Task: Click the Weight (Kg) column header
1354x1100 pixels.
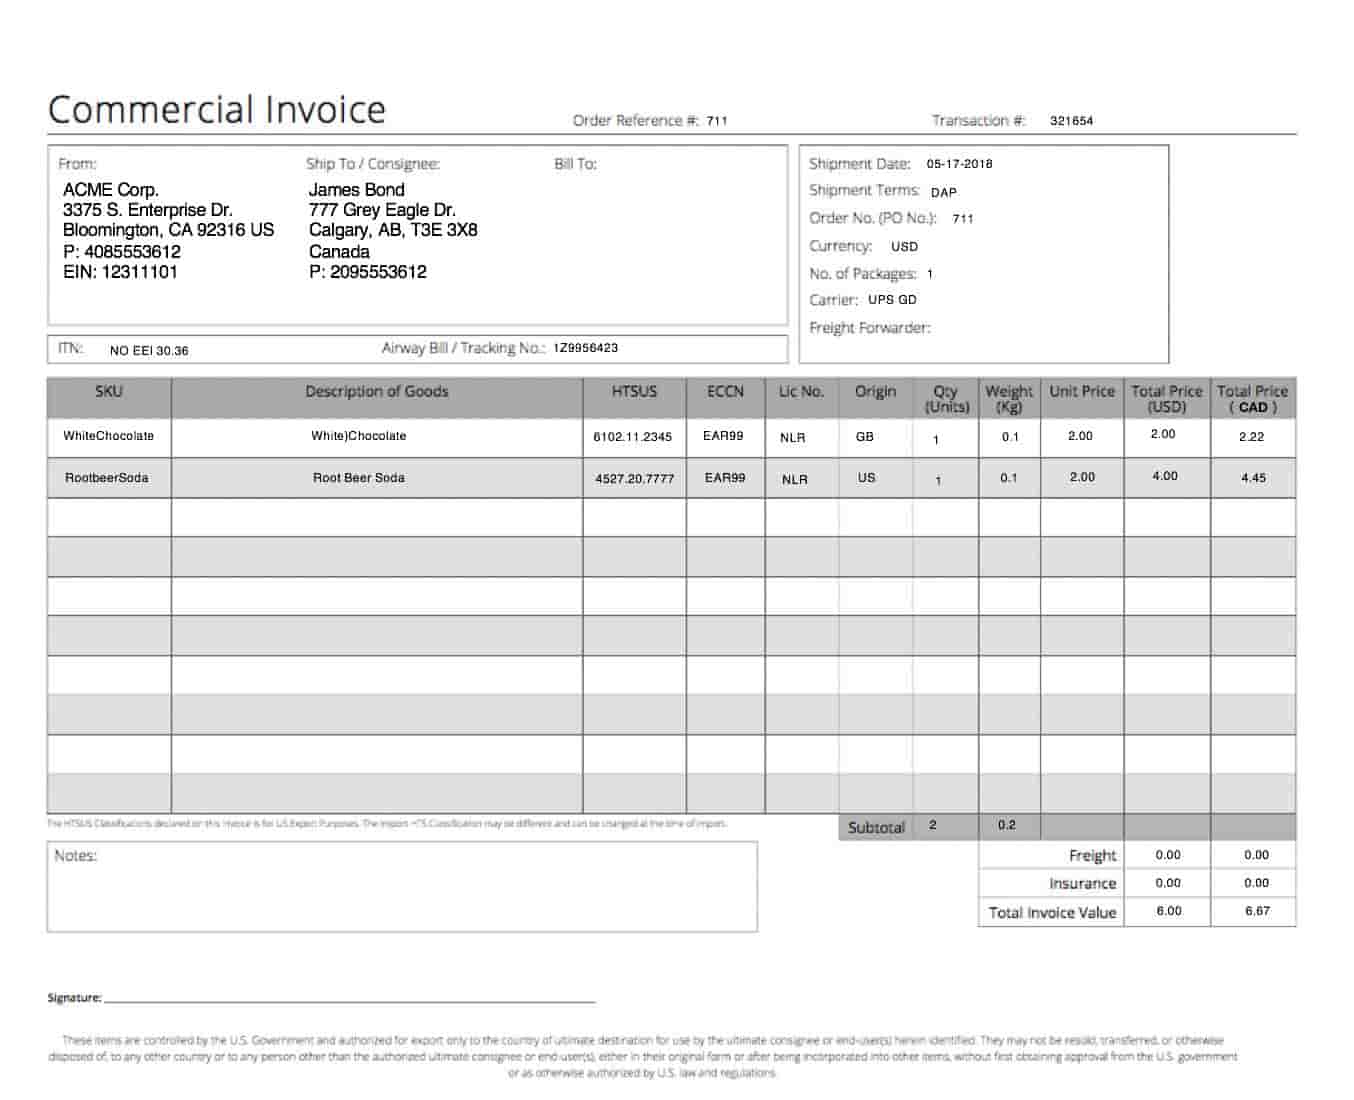Action: tap(1009, 398)
